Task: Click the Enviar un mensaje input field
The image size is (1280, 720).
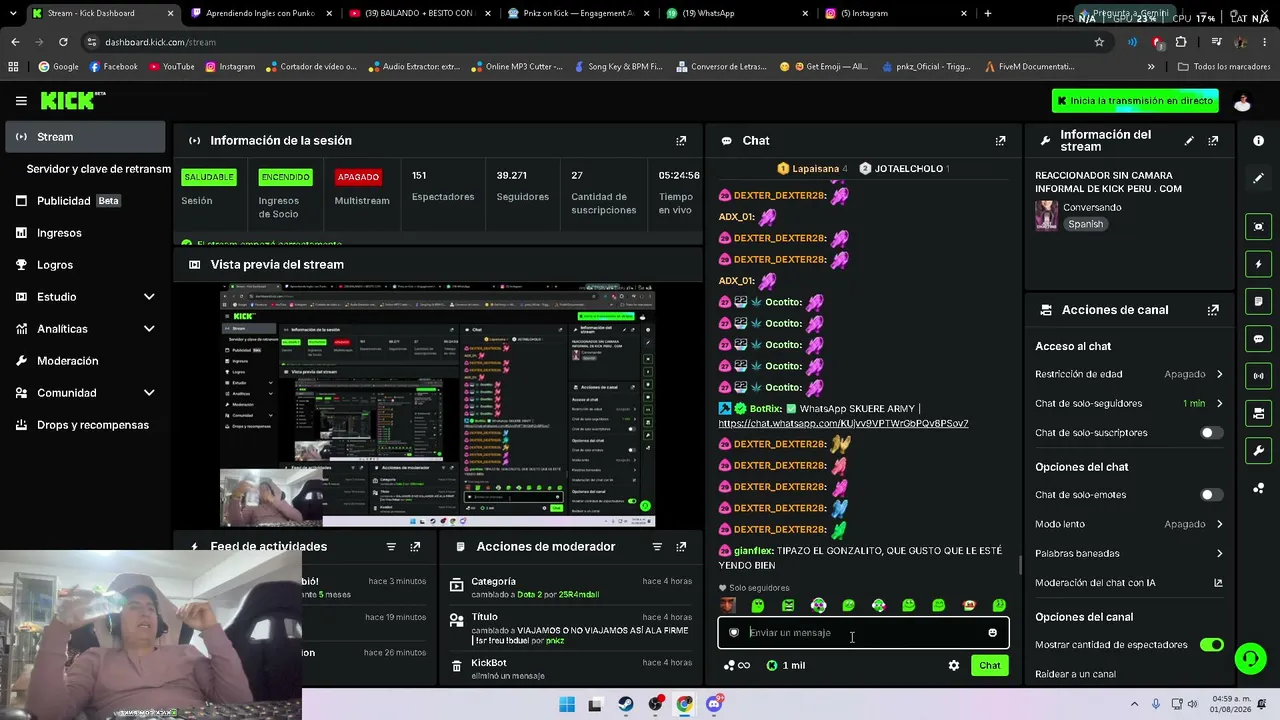Action: click(x=864, y=632)
